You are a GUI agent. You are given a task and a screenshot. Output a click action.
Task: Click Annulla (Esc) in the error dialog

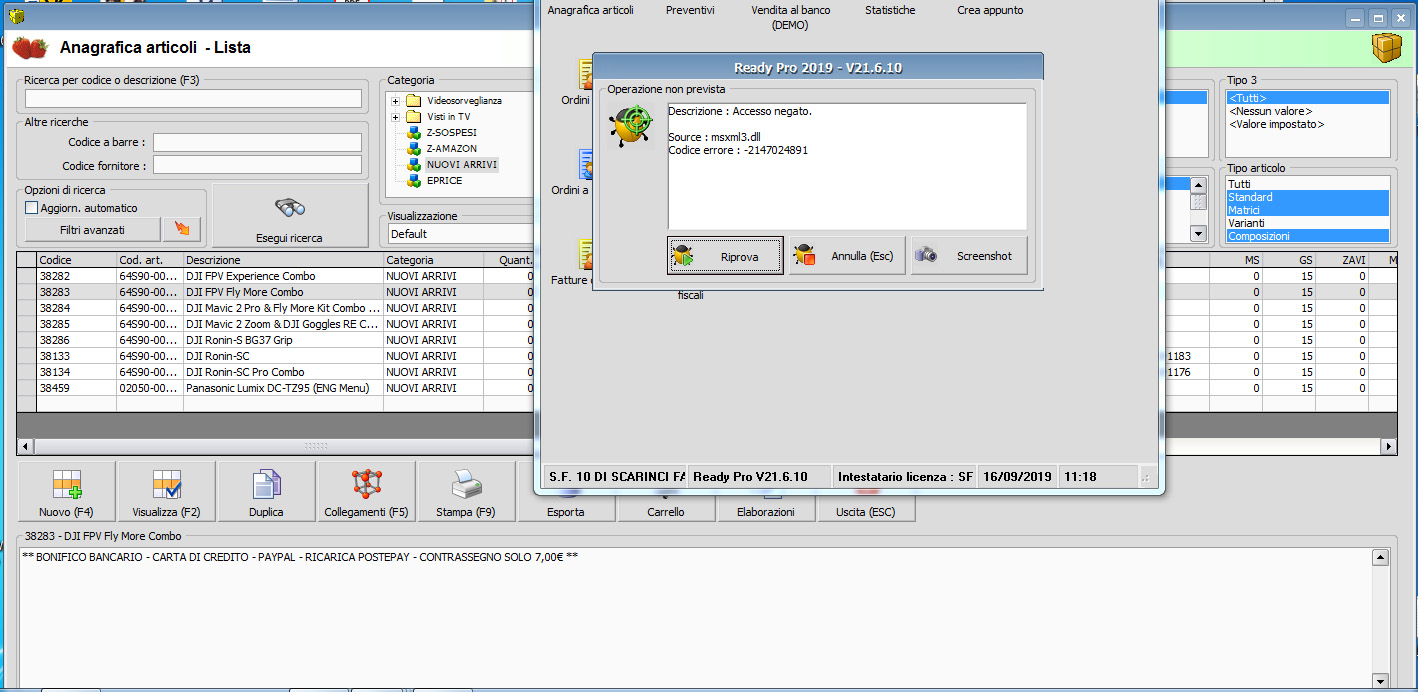coord(847,256)
